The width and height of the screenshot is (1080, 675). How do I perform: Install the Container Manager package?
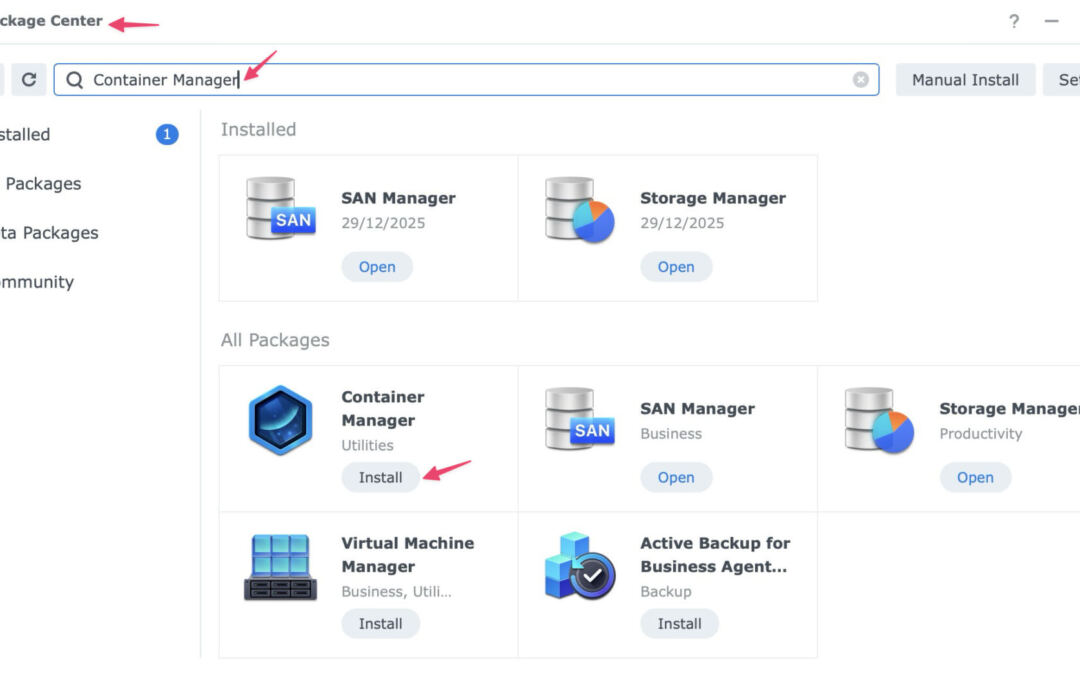pyautogui.click(x=380, y=478)
